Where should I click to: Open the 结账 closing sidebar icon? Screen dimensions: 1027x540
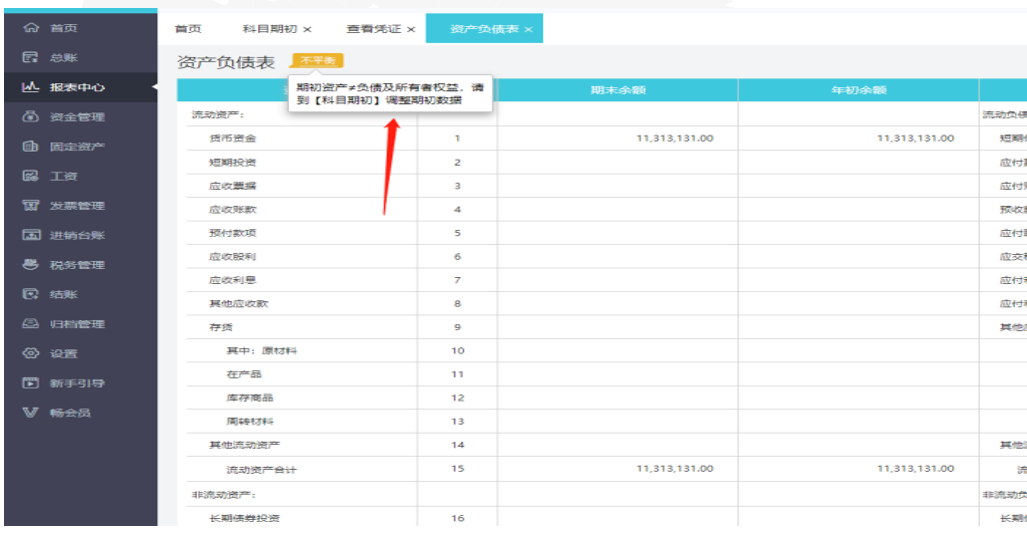[x=31, y=294]
